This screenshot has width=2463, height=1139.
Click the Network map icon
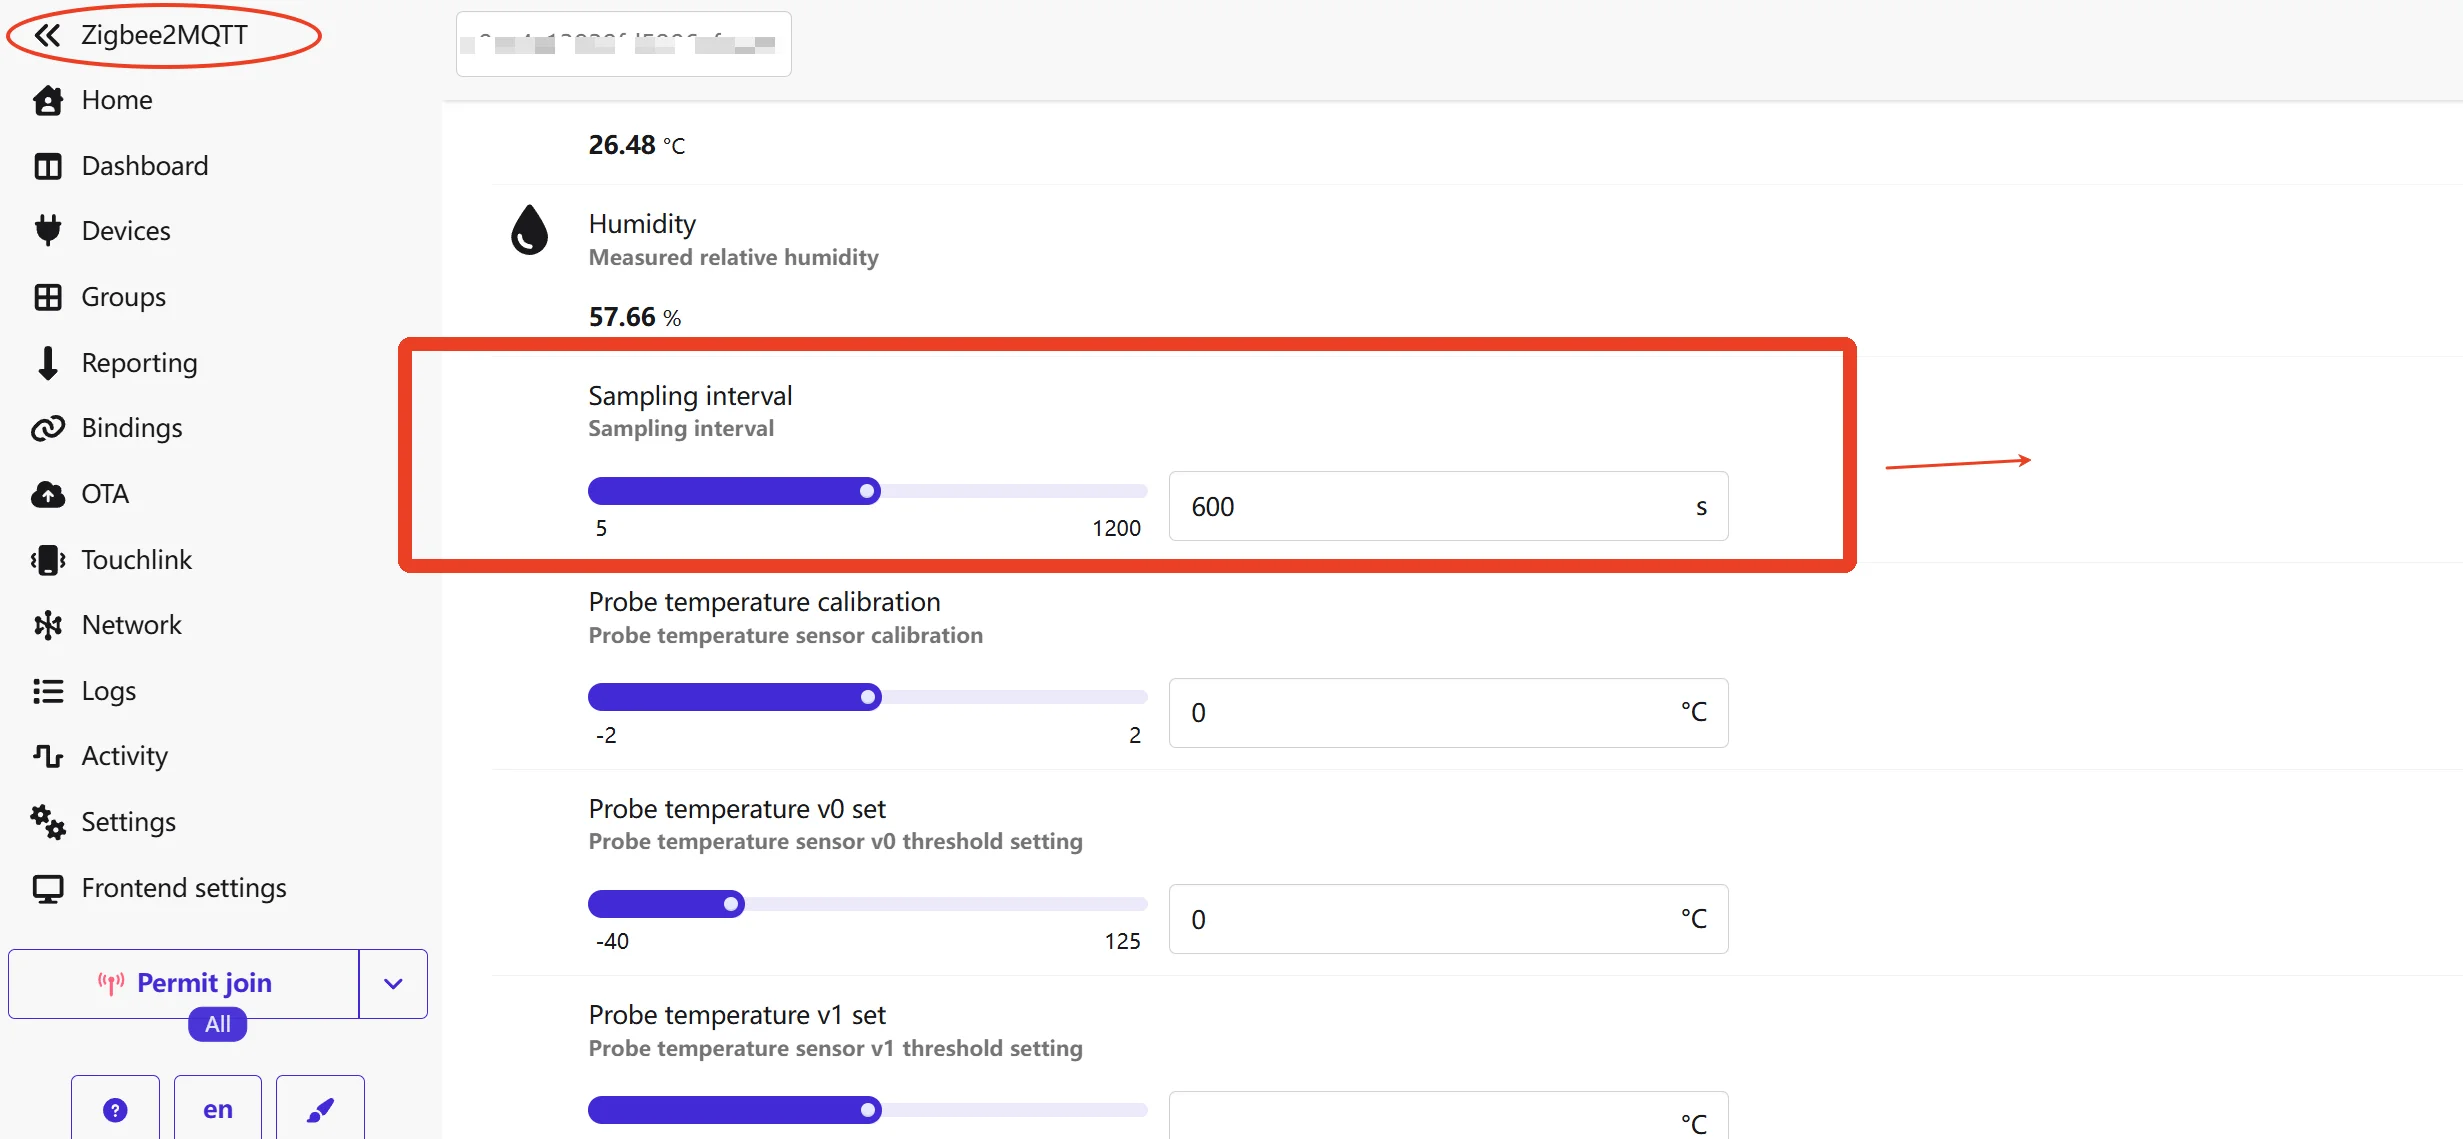pos(48,625)
